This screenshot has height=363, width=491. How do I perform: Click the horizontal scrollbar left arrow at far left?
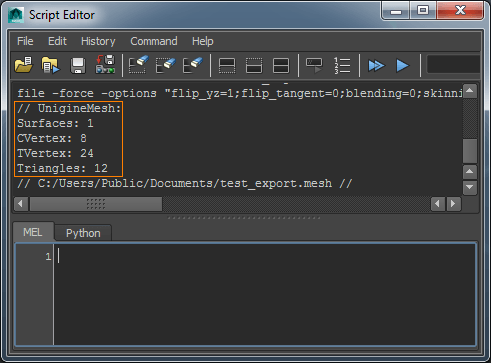click(21, 203)
